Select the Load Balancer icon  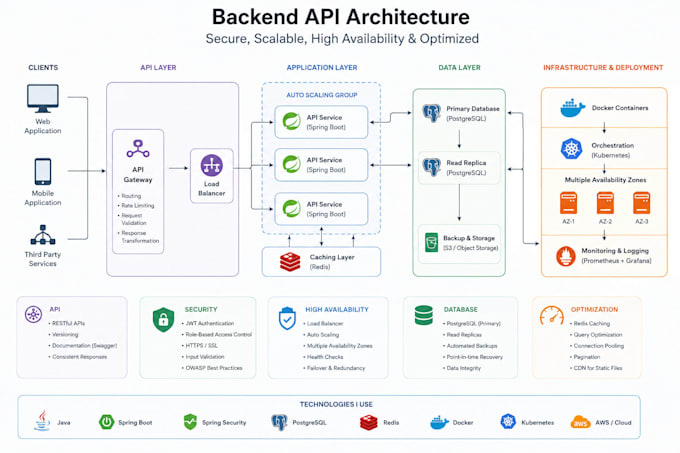tap(212, 165)
